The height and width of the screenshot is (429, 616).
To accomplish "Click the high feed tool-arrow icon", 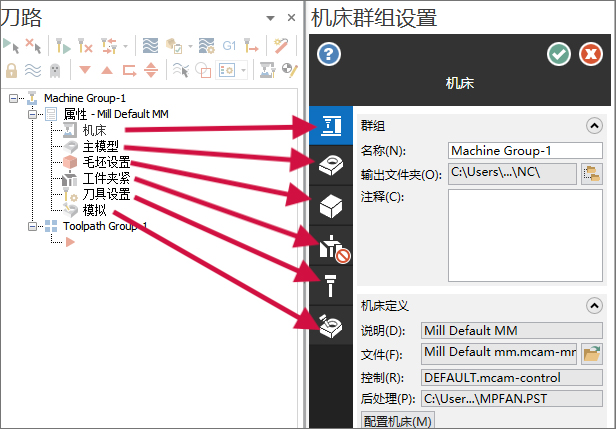I will [251, 46].
